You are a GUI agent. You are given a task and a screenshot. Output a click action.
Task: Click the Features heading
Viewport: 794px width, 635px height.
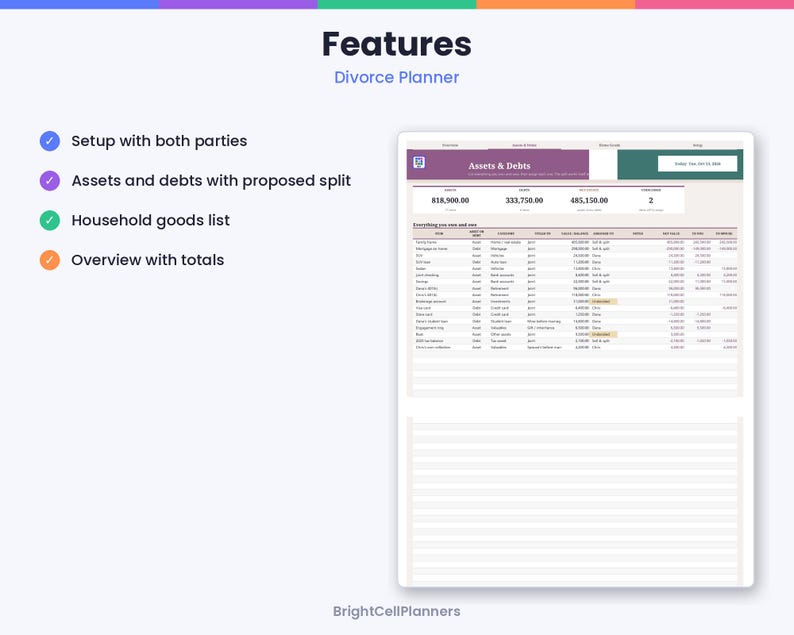pos(396,44)
